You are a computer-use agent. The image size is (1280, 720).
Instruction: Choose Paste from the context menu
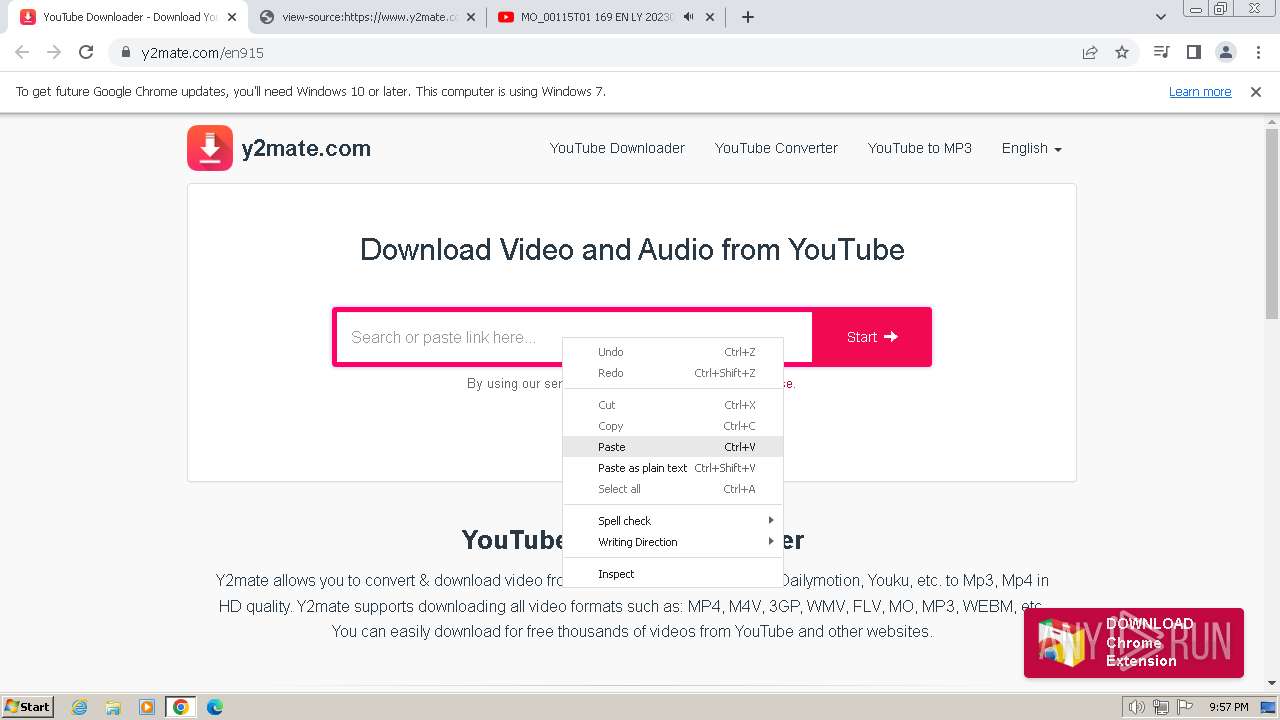pos(673,447)
